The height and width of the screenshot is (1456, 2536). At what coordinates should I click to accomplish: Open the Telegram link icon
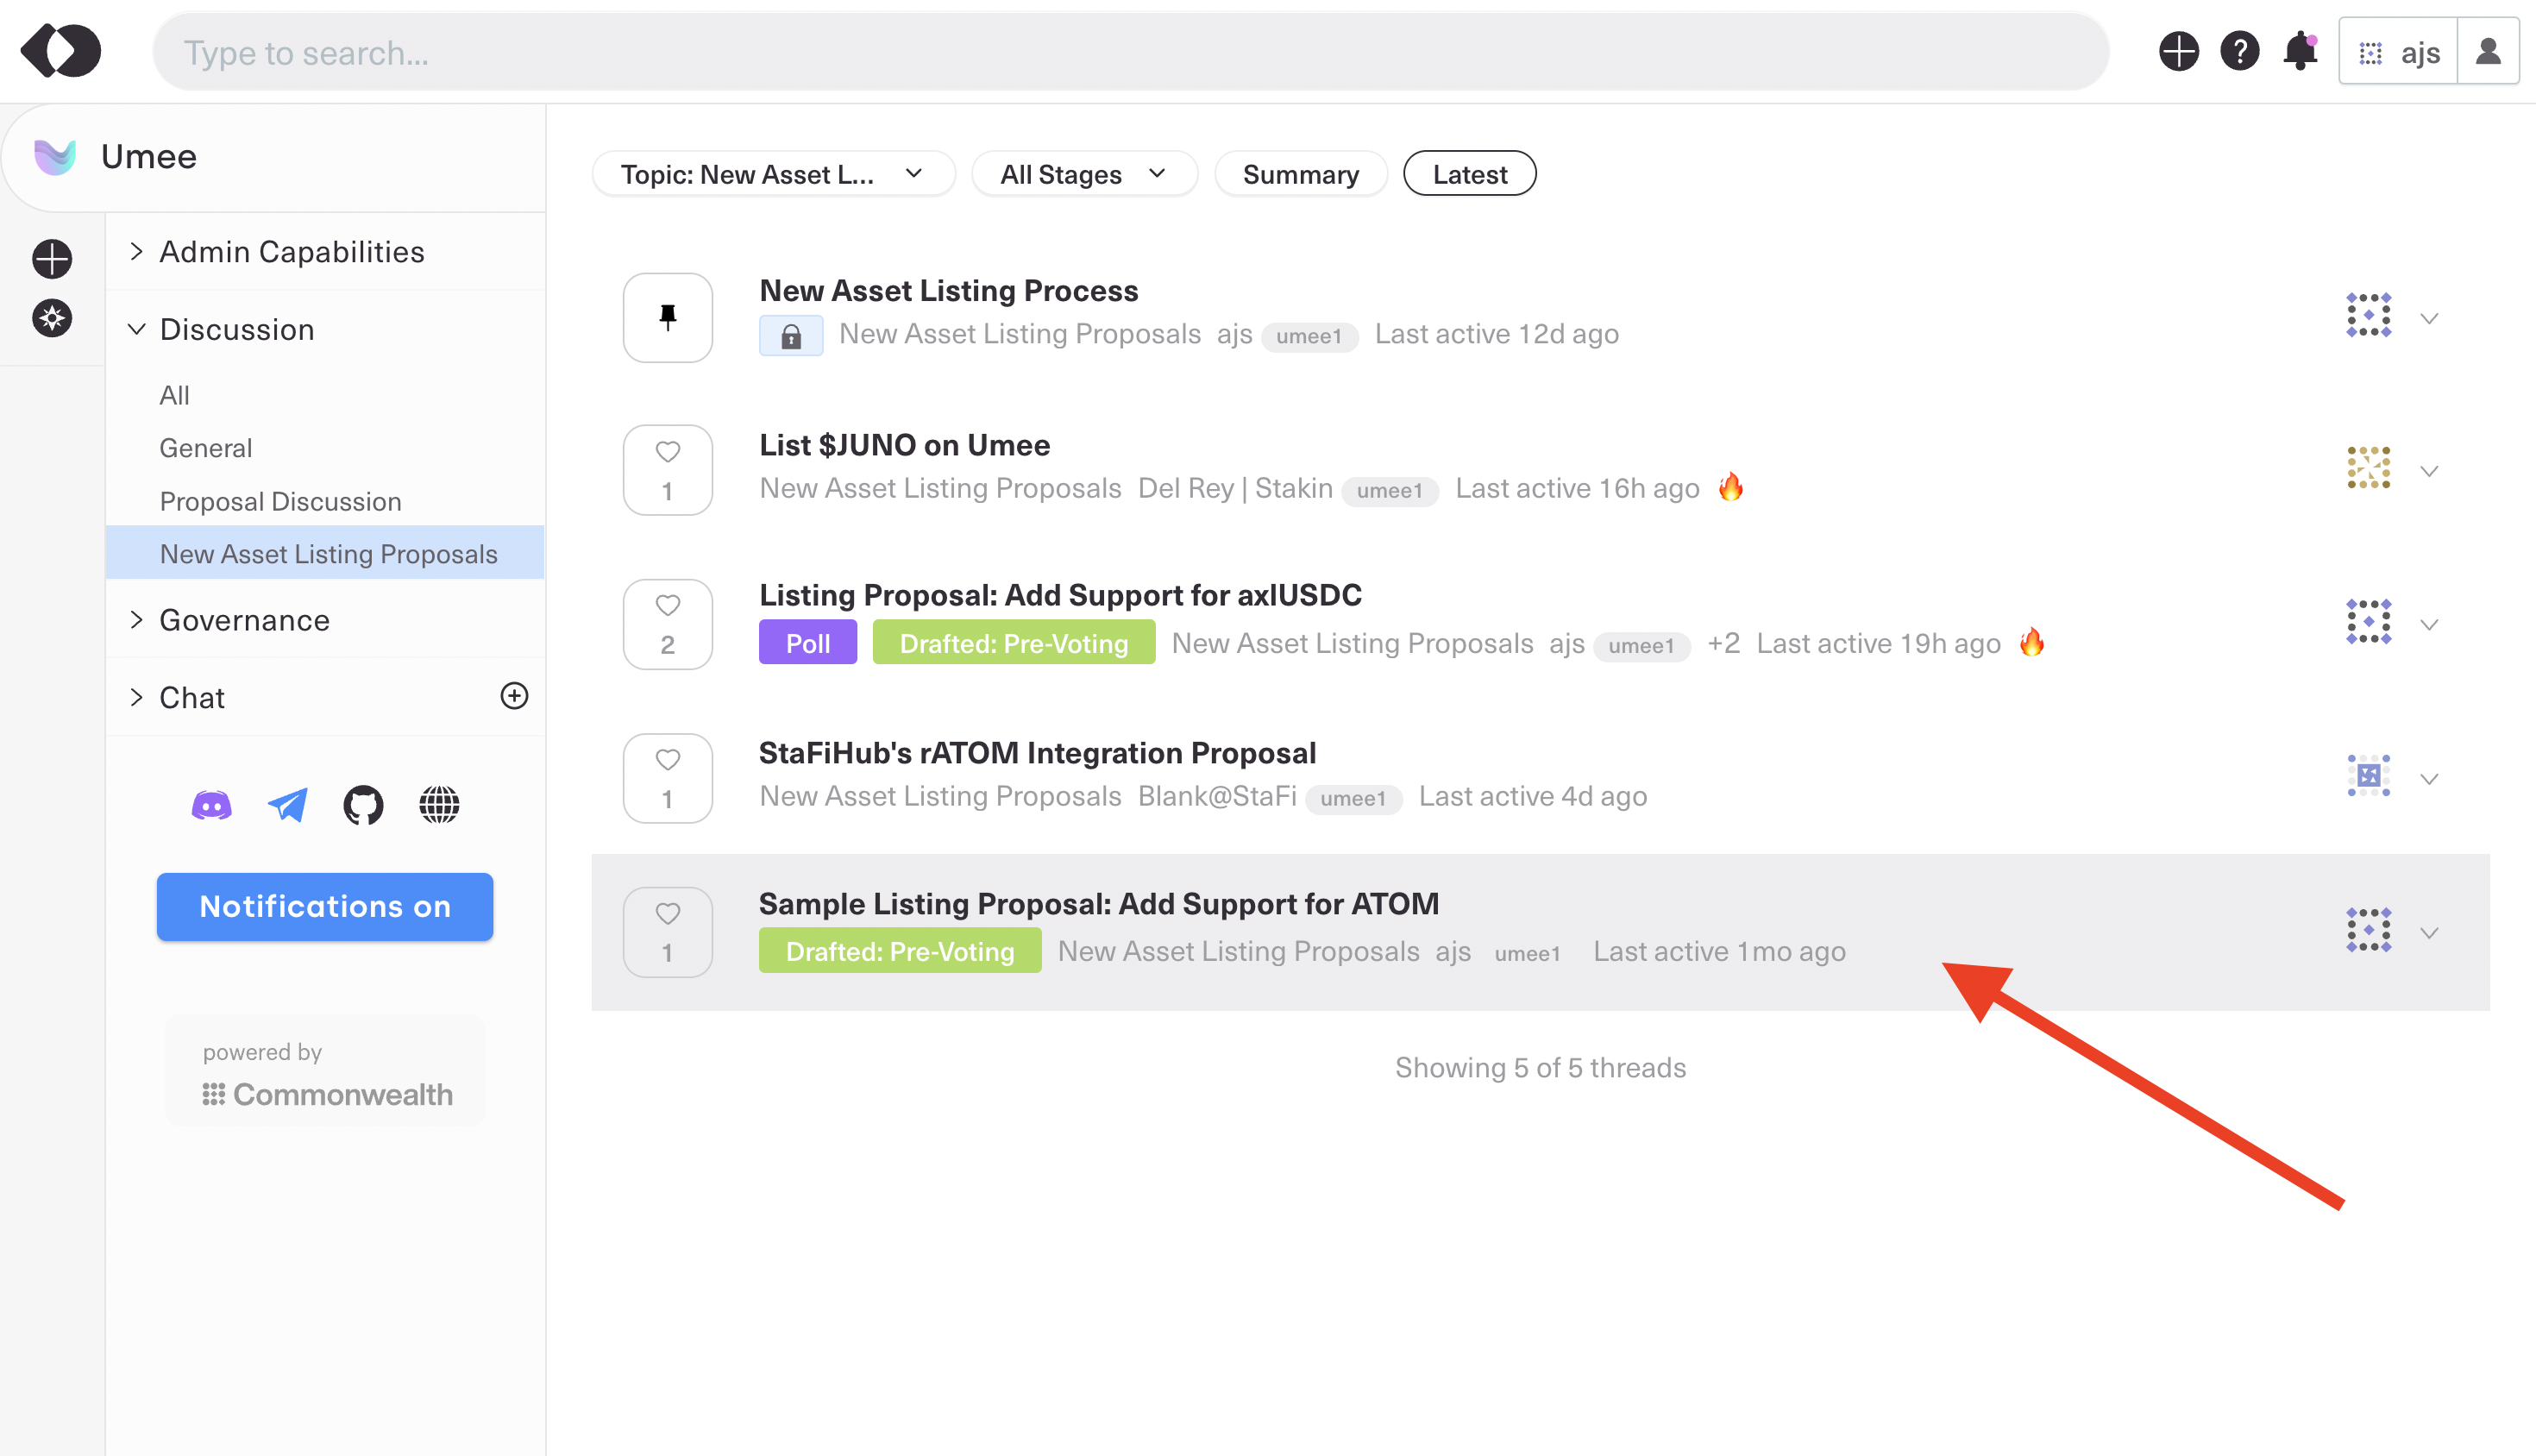pyautogui.click(x=288, y=805)
